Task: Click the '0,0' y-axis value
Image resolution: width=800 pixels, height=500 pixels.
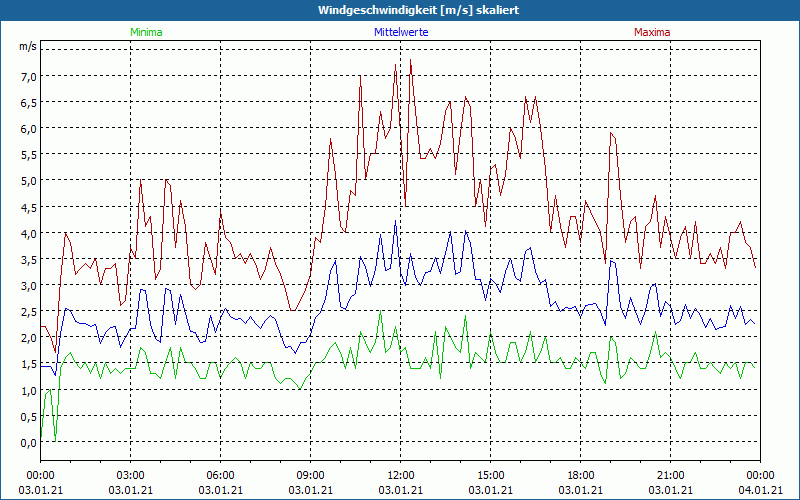Action: (x=29, y=443)
